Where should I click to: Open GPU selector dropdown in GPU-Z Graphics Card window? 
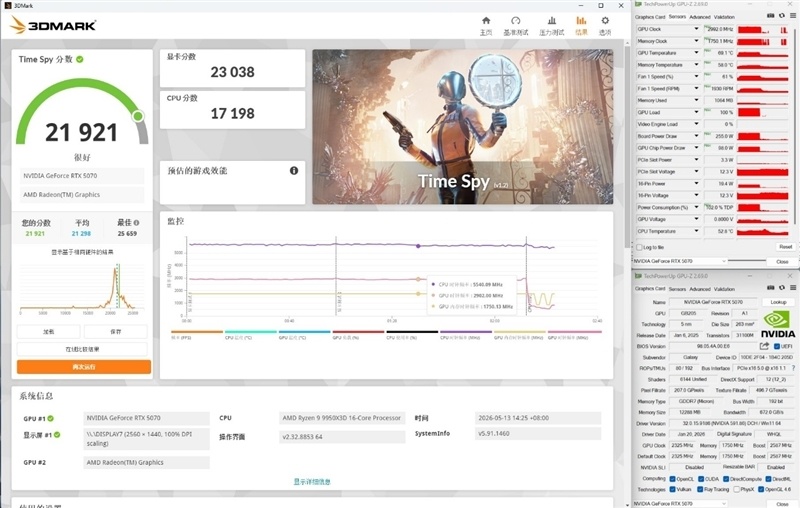[680, 503]
